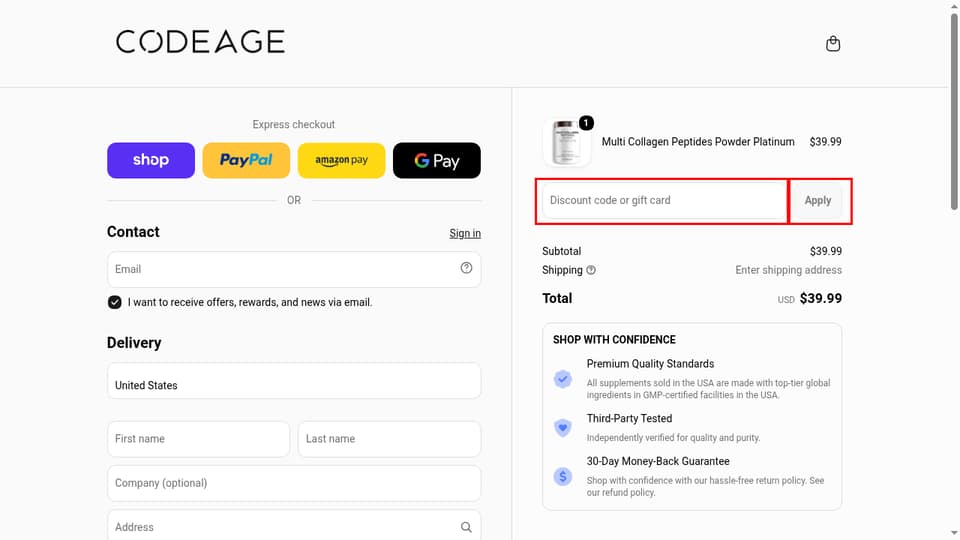Screen dimensions: 960x540
Task: Focus the Company (optional) field
Action: click(294, 483)
